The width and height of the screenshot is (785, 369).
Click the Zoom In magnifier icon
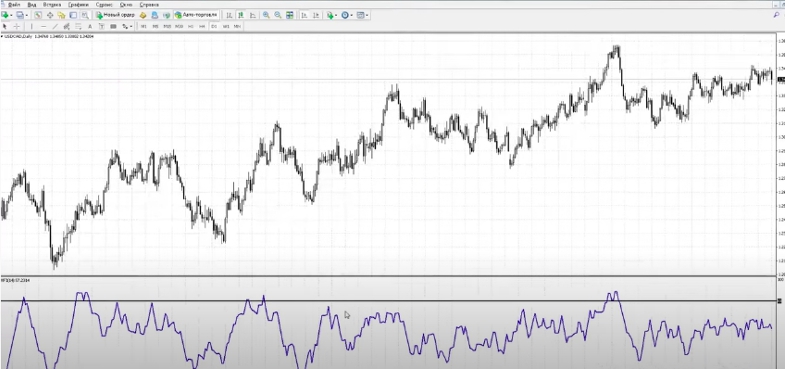point(266,16)
